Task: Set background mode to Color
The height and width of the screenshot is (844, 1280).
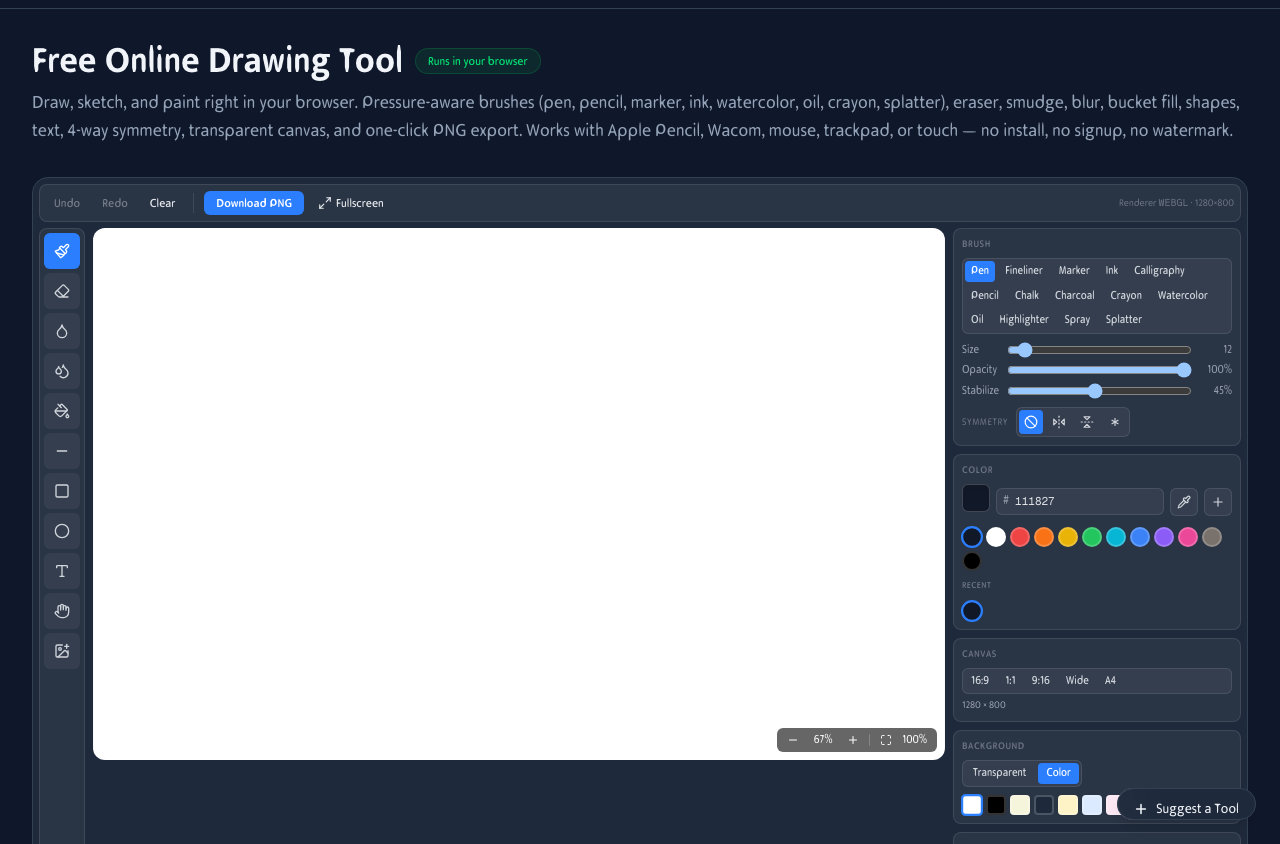Action: [1059, 773]
